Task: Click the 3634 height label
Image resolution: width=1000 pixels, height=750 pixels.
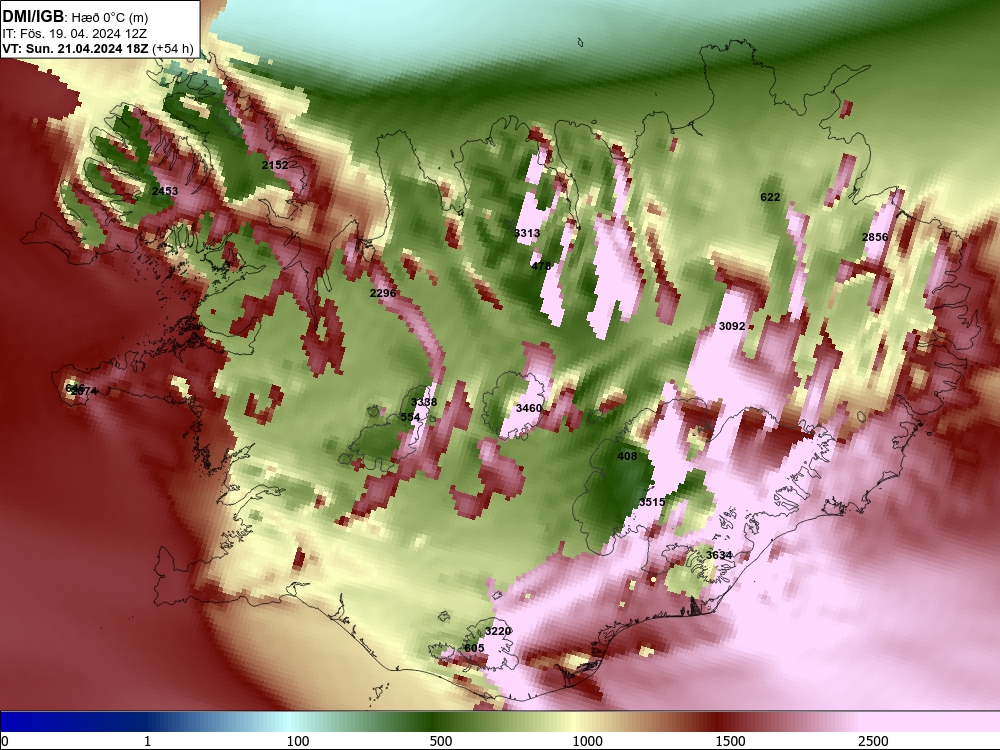Action: (719, 555)
